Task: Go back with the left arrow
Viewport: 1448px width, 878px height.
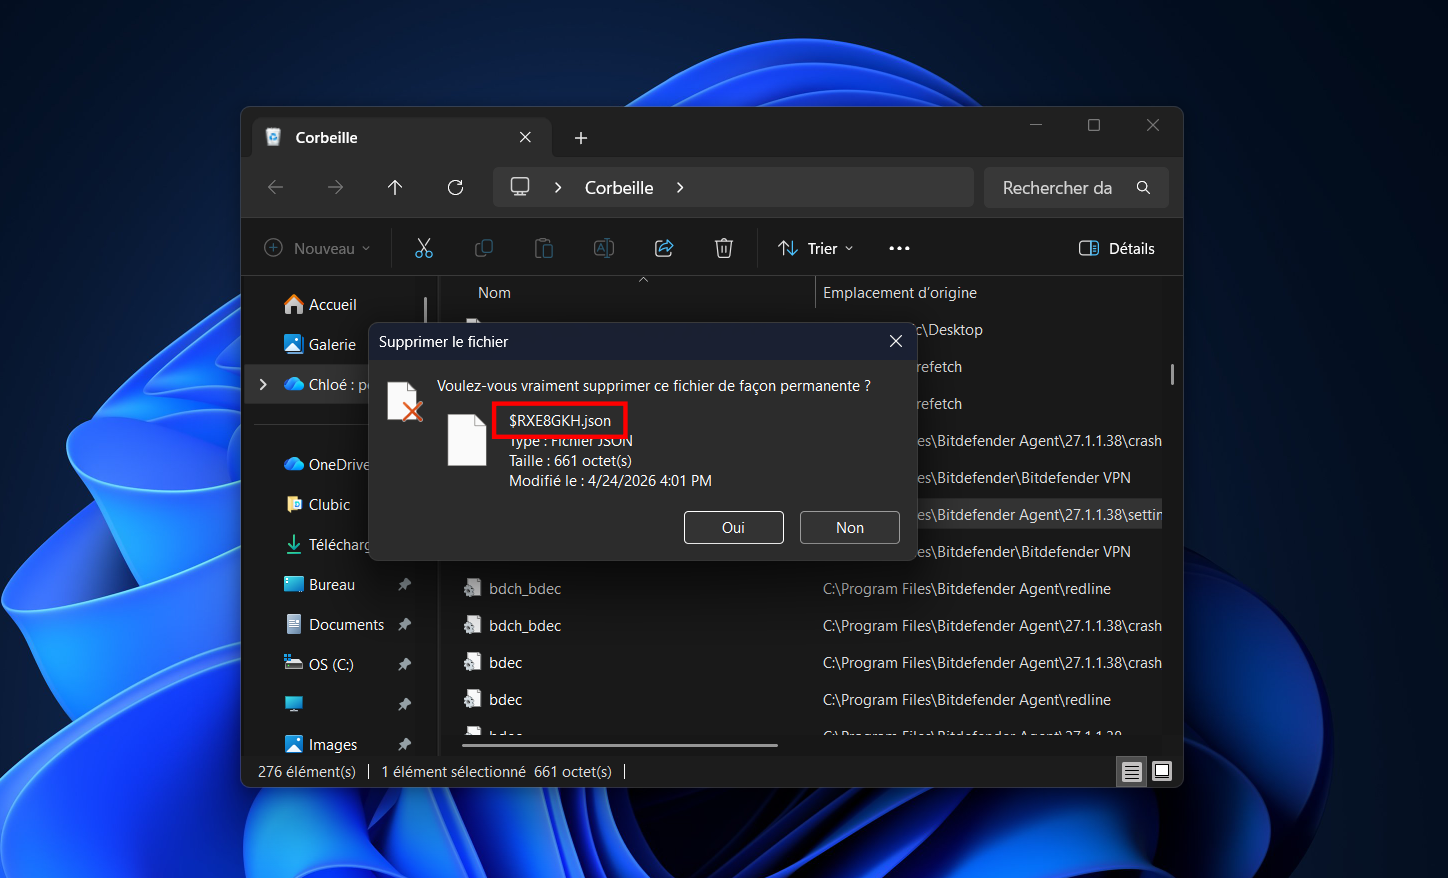Action: 276,187
